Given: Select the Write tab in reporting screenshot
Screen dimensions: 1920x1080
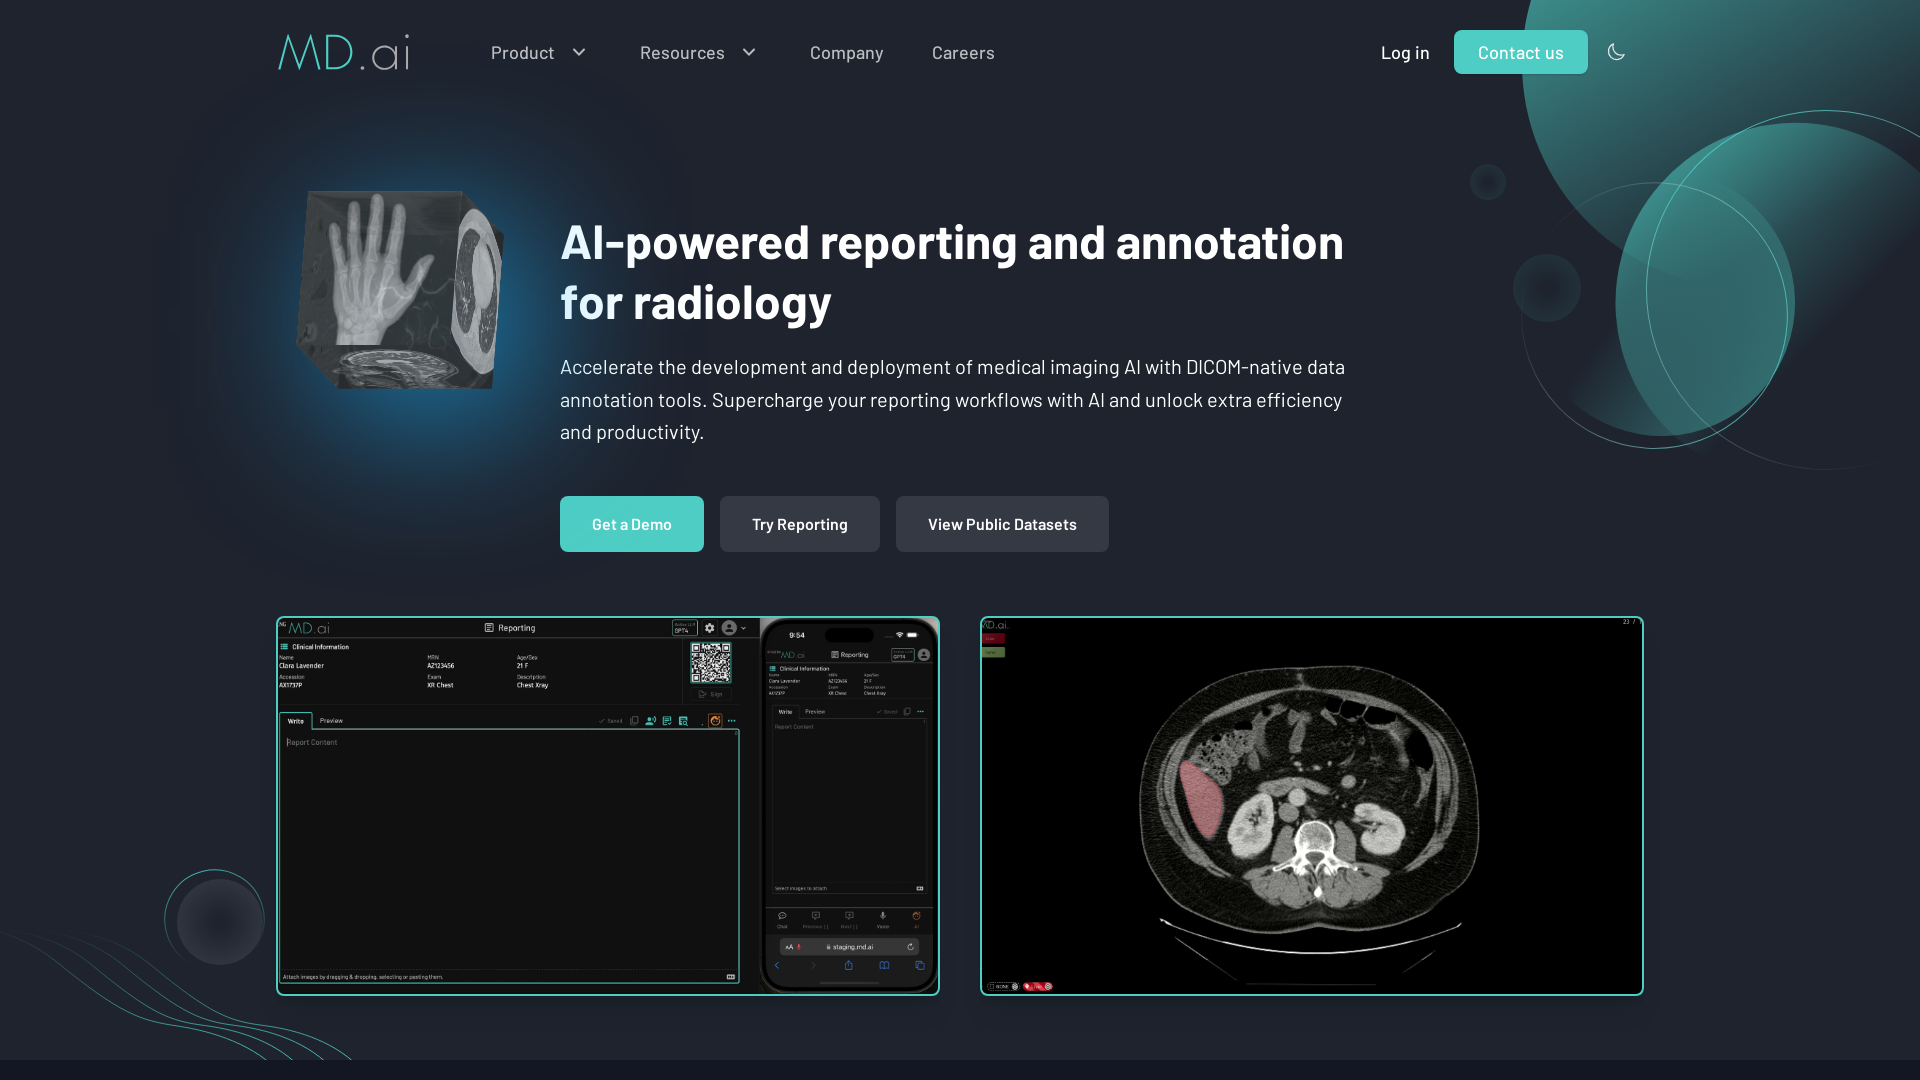Looking at the screenshot, I should coord(296,721).
